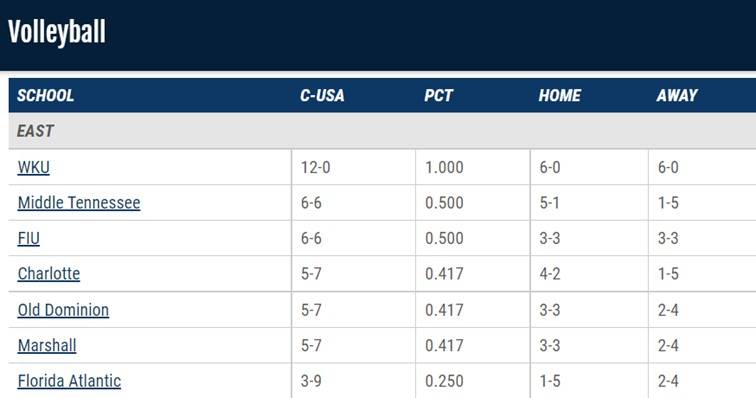The width and height of the screenshot is (756, 398).
Task: Click the HOME column header
Action: click(x=559, y=96)
